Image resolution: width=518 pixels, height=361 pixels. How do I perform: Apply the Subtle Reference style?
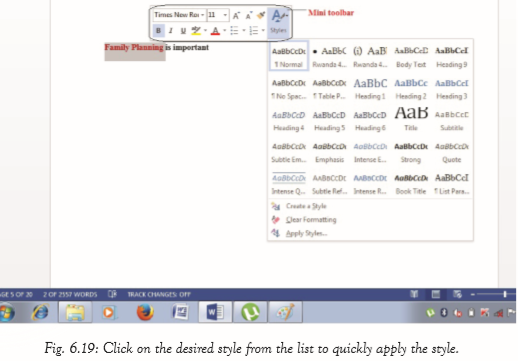329,184
